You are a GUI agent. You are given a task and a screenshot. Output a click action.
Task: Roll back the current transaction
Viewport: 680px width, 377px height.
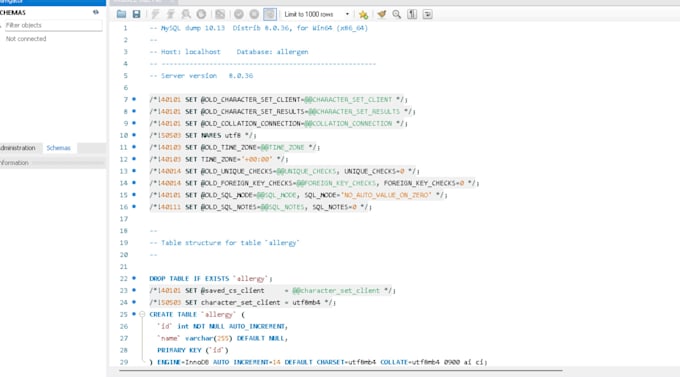tap(254, 14)
